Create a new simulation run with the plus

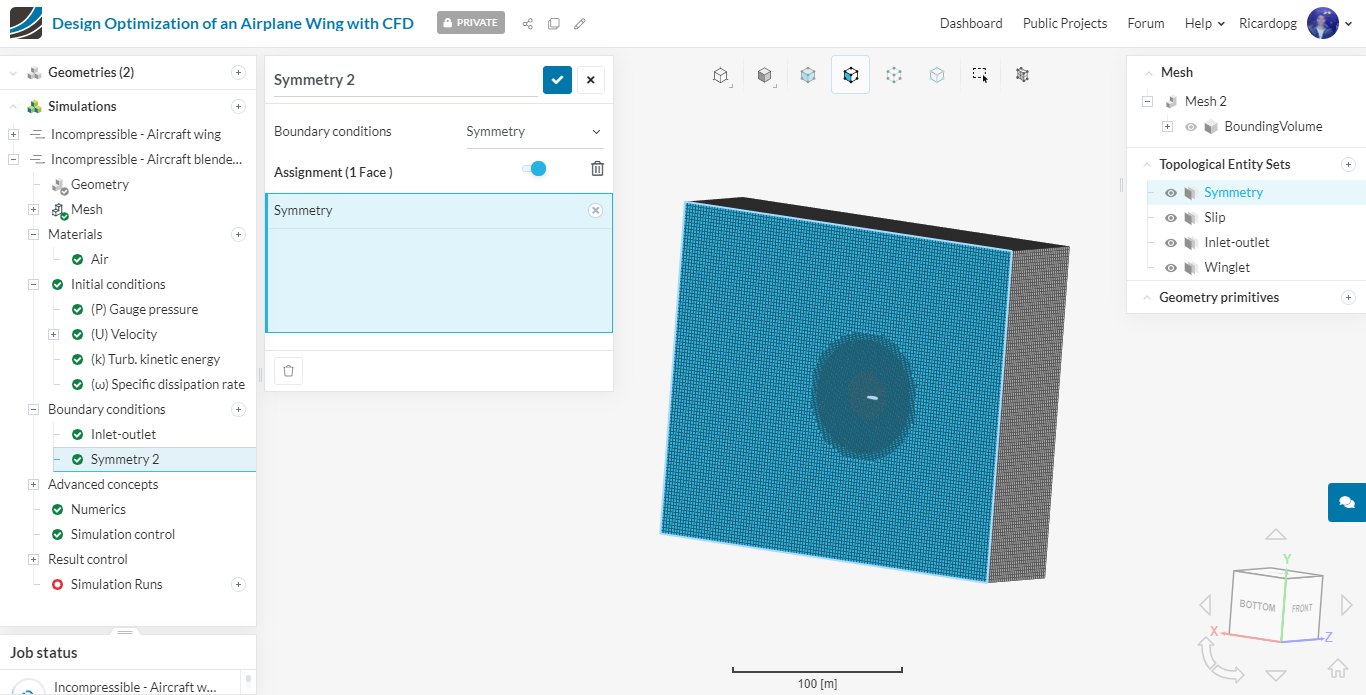[x=238, y=584]
